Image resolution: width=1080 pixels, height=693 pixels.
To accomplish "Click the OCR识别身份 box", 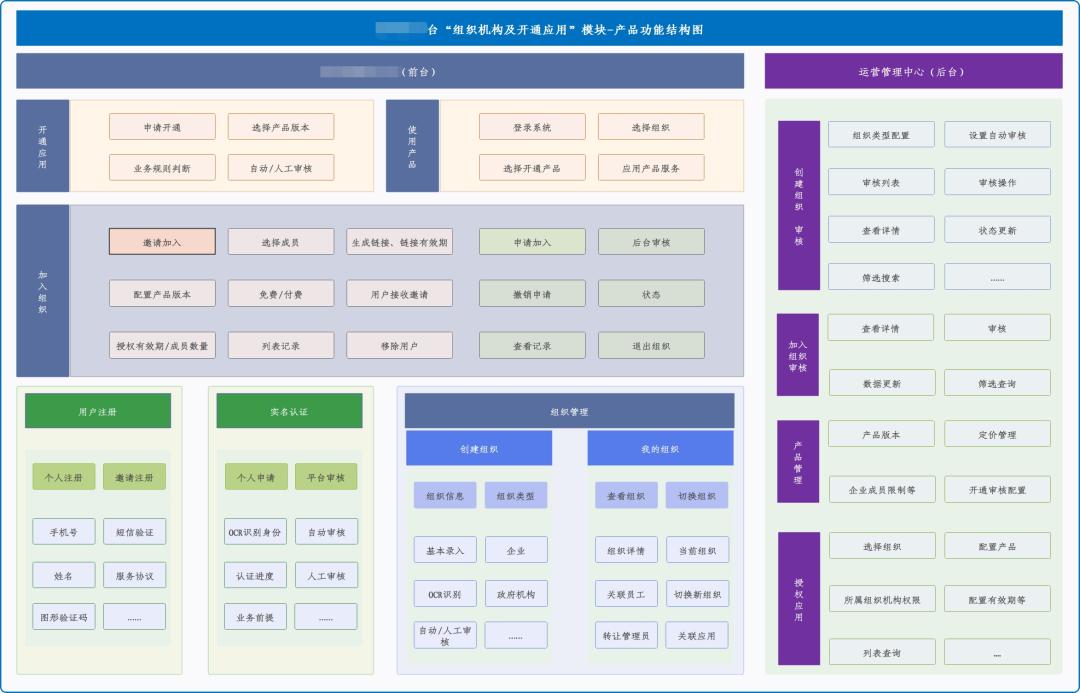I will point(255,532).
